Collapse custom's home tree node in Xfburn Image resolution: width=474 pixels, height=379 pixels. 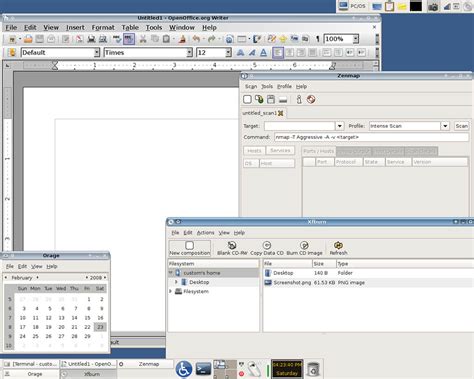[171, 273]
